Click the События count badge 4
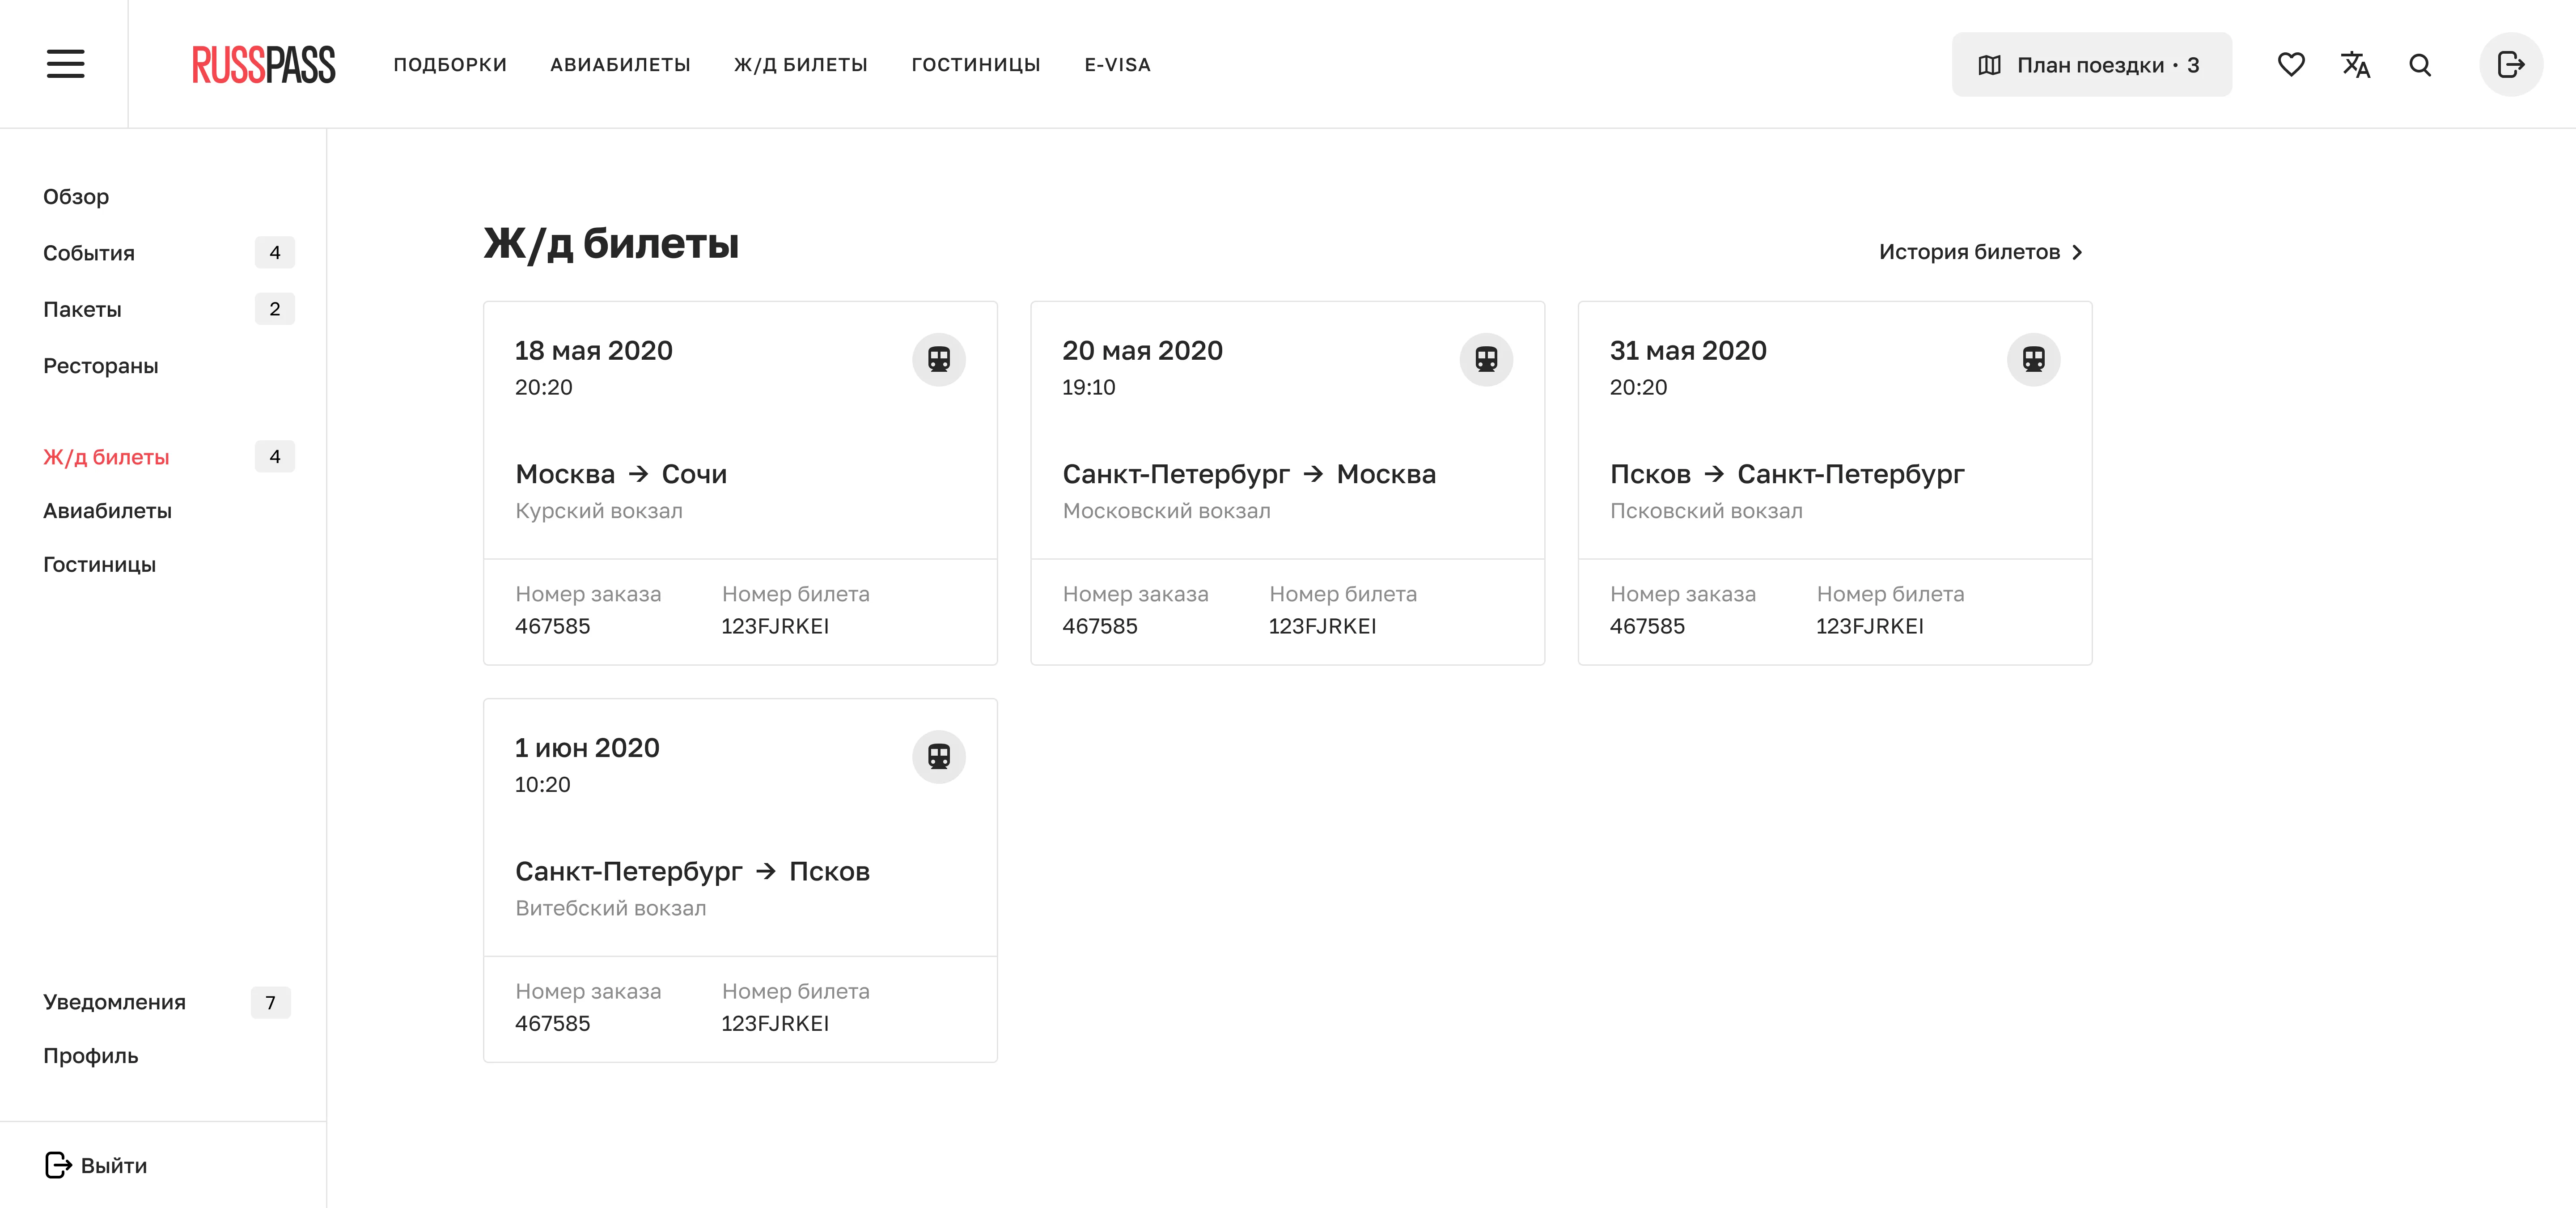This screenshot has height=1208, width=2576. click(275, 253)
